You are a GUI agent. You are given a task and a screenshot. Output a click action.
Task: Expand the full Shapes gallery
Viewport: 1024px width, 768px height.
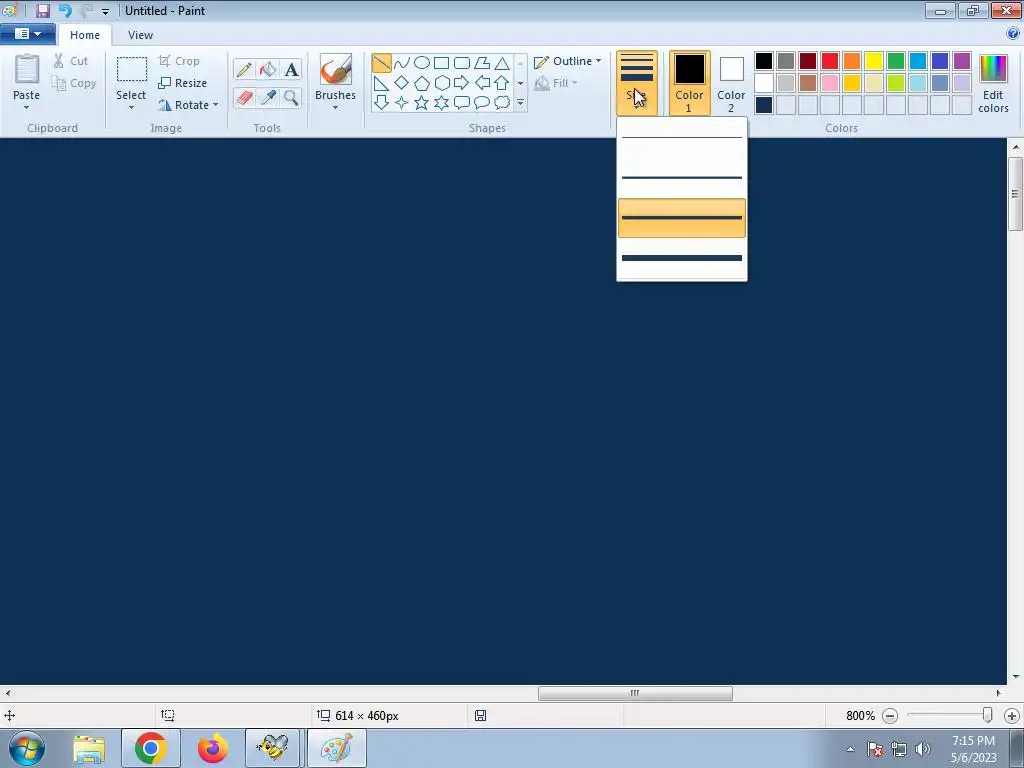pos(520,103)
